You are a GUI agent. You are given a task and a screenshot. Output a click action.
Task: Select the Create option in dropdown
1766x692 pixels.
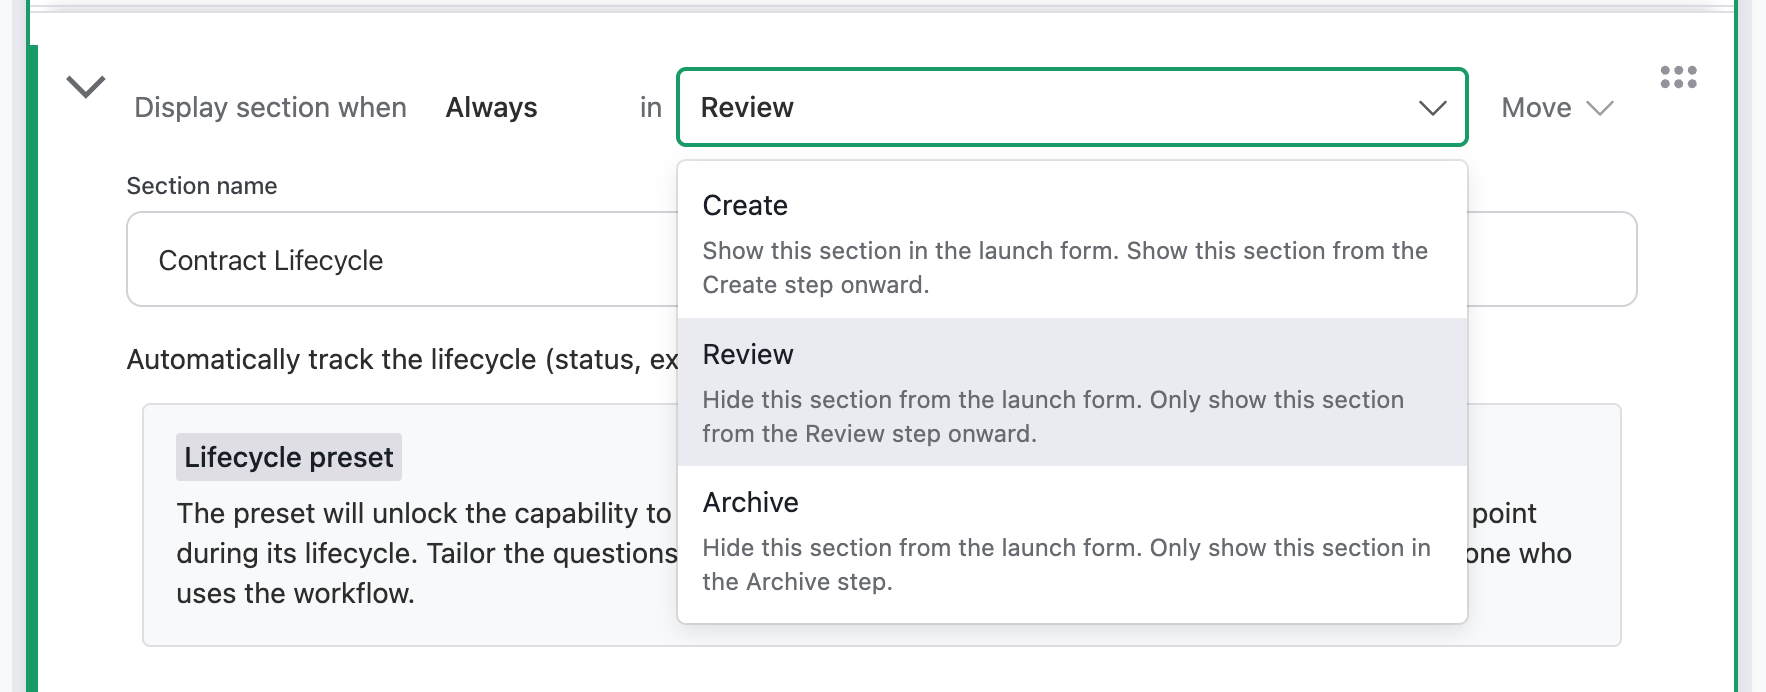1072,244
